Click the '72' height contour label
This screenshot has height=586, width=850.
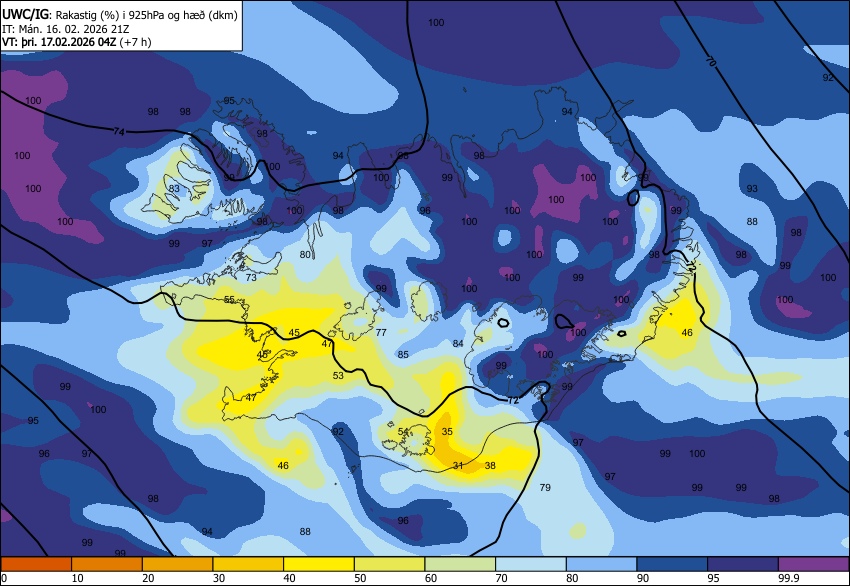click(513, 401)
